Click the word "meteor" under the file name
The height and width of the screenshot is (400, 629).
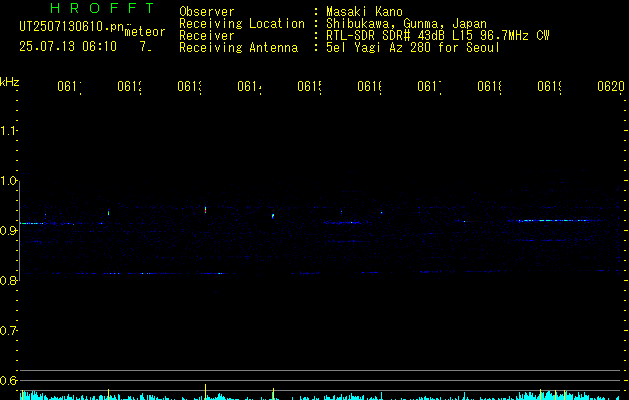(145, 32)
